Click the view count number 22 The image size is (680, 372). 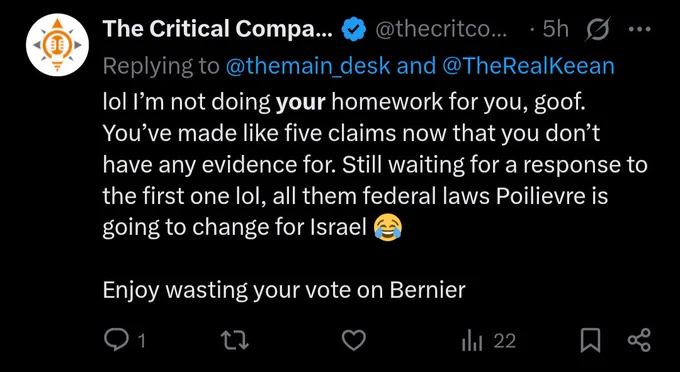point(505,341)
